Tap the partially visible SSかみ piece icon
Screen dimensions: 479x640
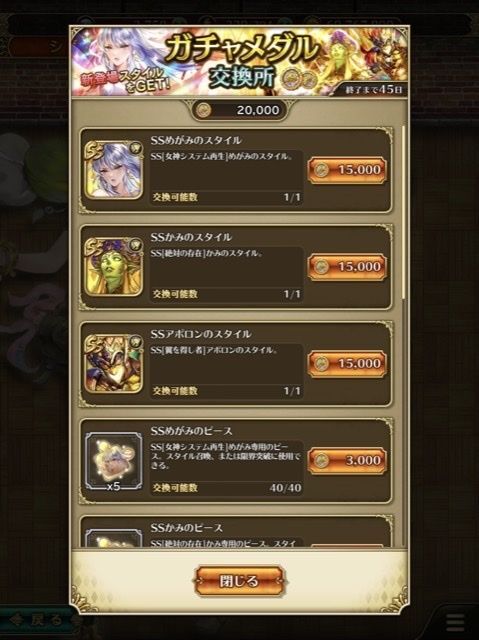pos(113,538)
